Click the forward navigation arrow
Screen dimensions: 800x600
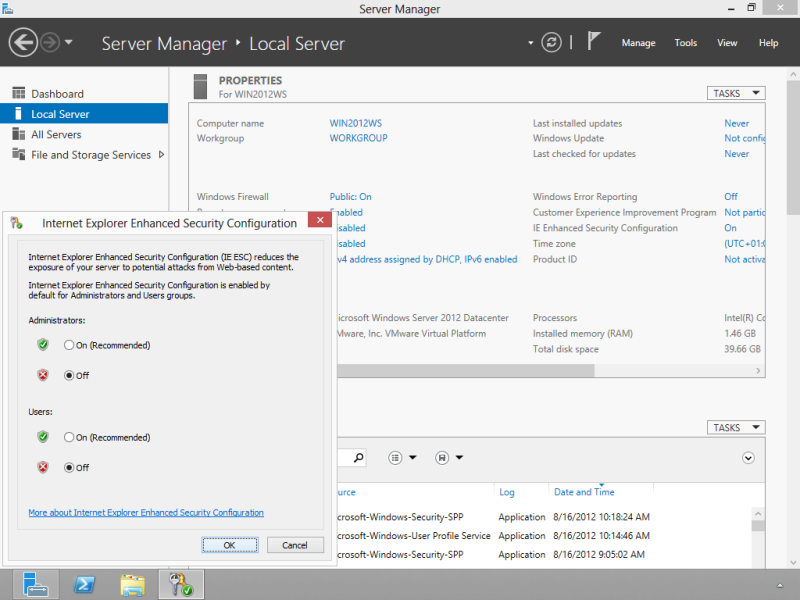click(x=50, y=42)
